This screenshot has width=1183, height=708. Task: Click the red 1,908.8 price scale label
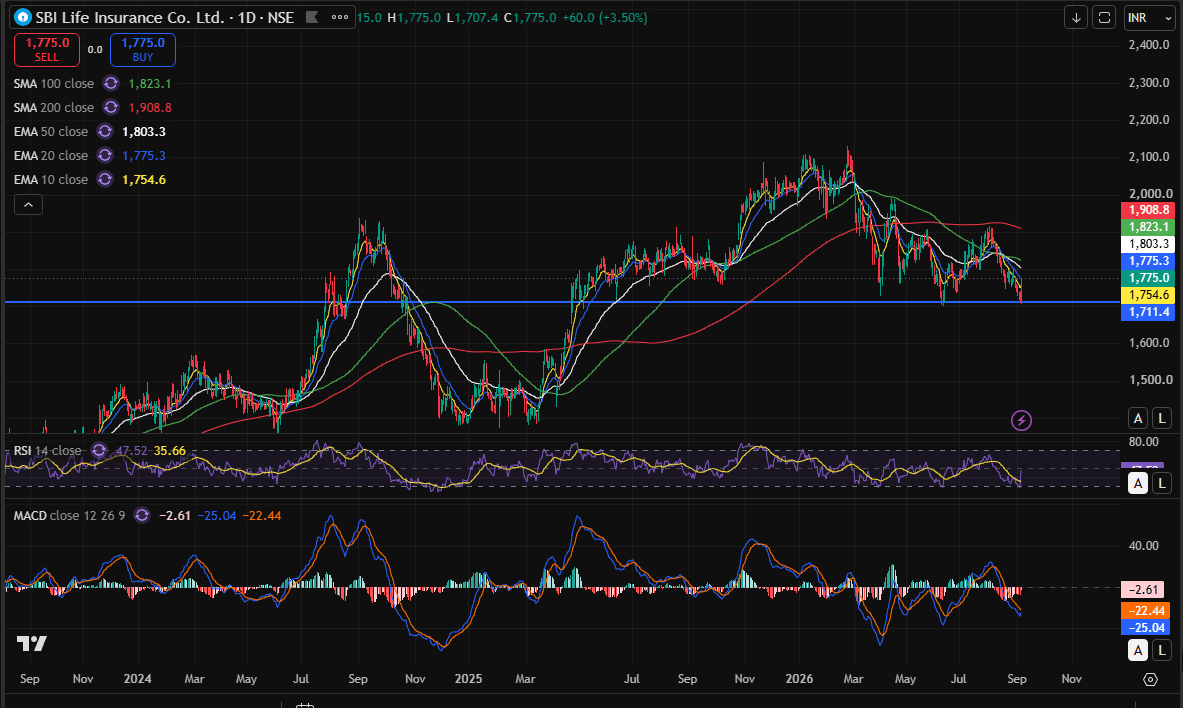pyautogui.click(x=1148, y=210)
